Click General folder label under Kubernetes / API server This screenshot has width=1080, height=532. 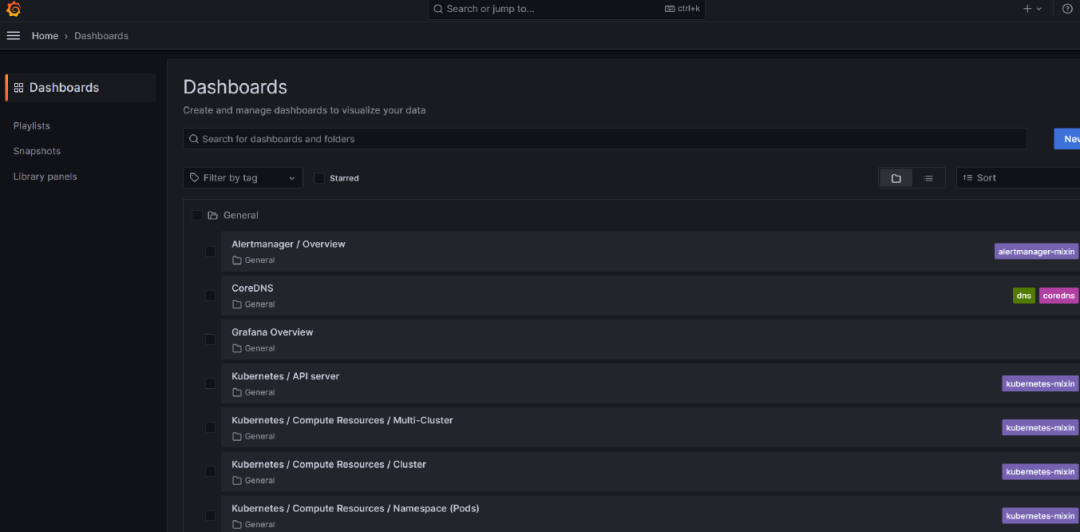pyautogui.click(x=254, y=393)
